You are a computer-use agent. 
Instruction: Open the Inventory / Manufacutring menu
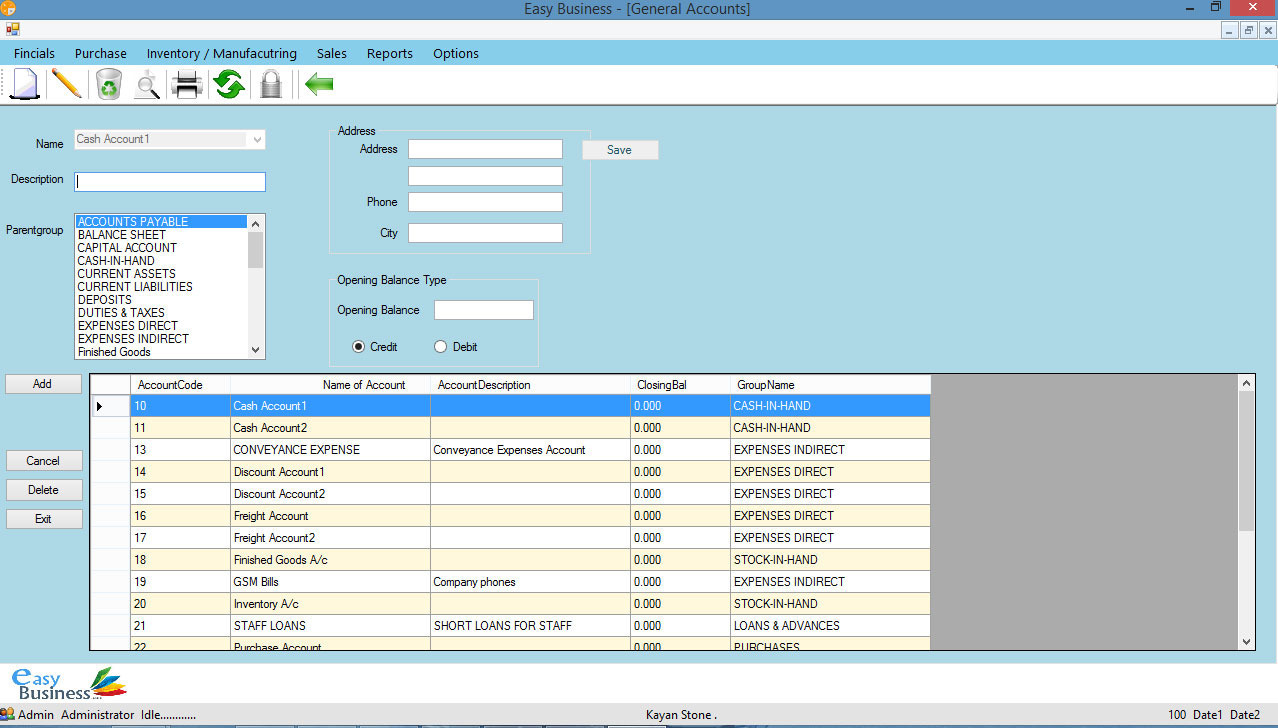(221, 53)
